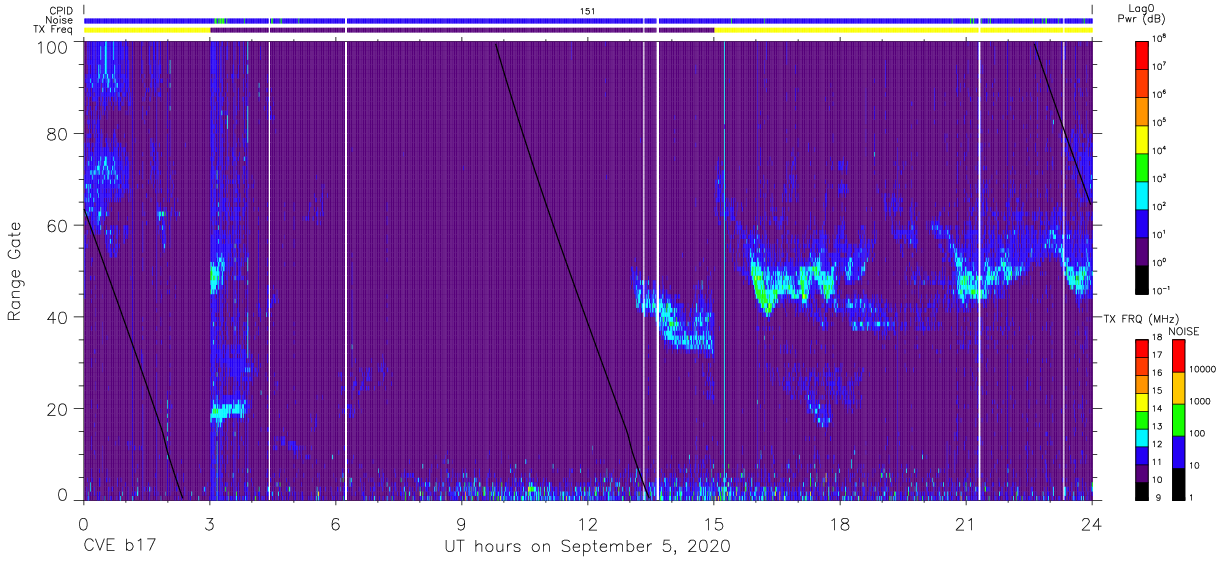The height and width of the screenshot is (567, 1228).
Task: Click the purple segment of the TX Freq bar
Action: [x=462, y=30]
